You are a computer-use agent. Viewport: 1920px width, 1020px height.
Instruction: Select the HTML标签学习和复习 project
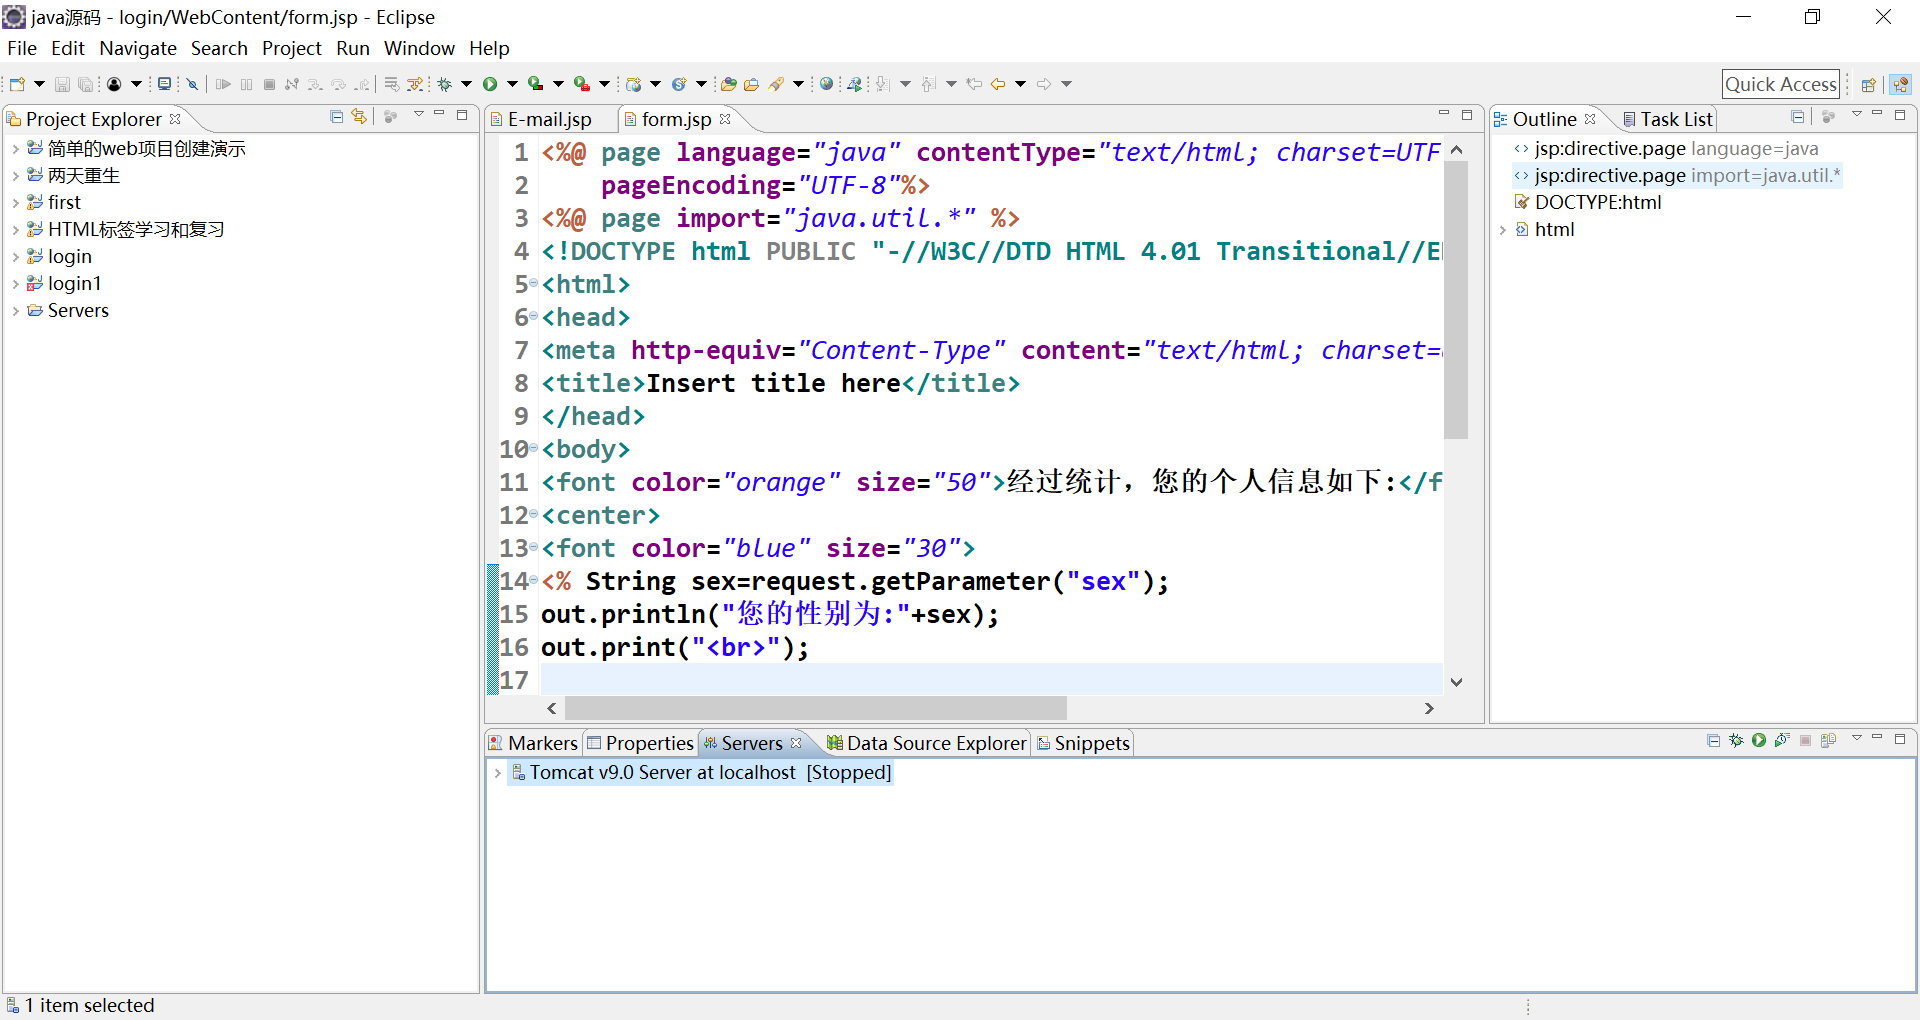(136, 230)
